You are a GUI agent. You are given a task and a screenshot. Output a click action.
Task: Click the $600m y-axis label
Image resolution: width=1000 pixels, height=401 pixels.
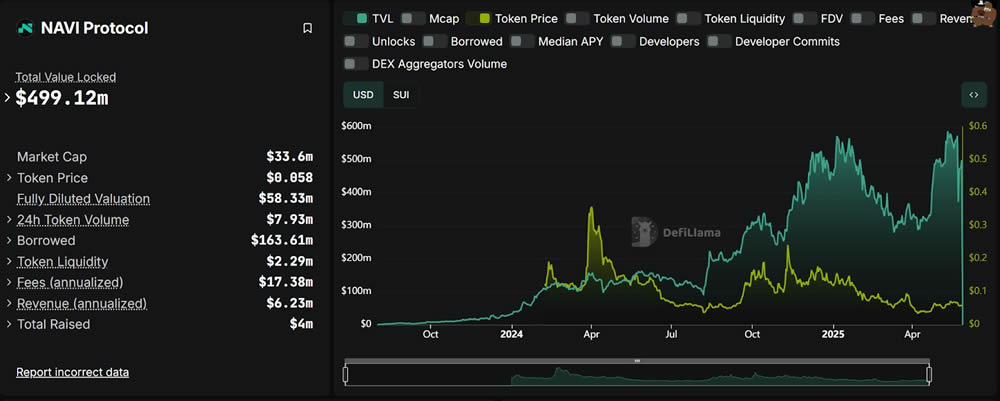click(x=357, y=126)
